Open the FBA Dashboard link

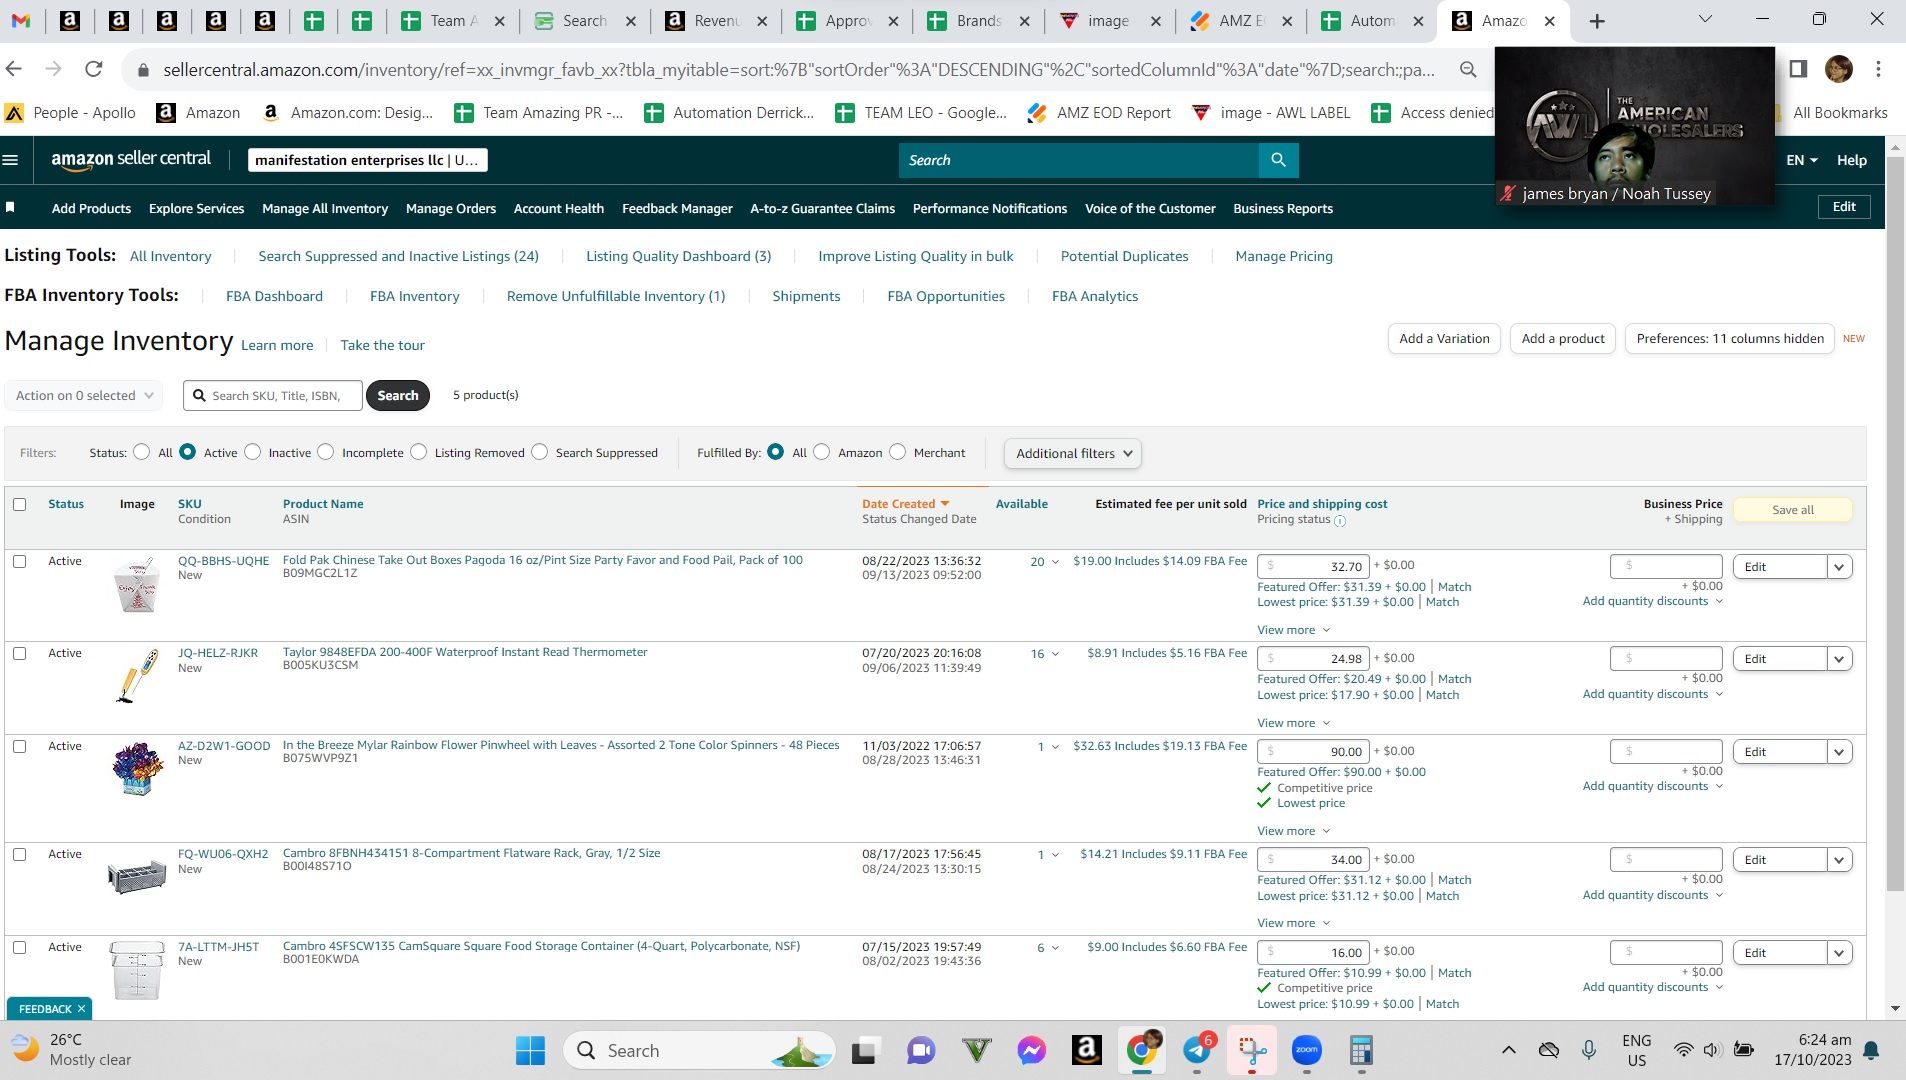[274, 296]
